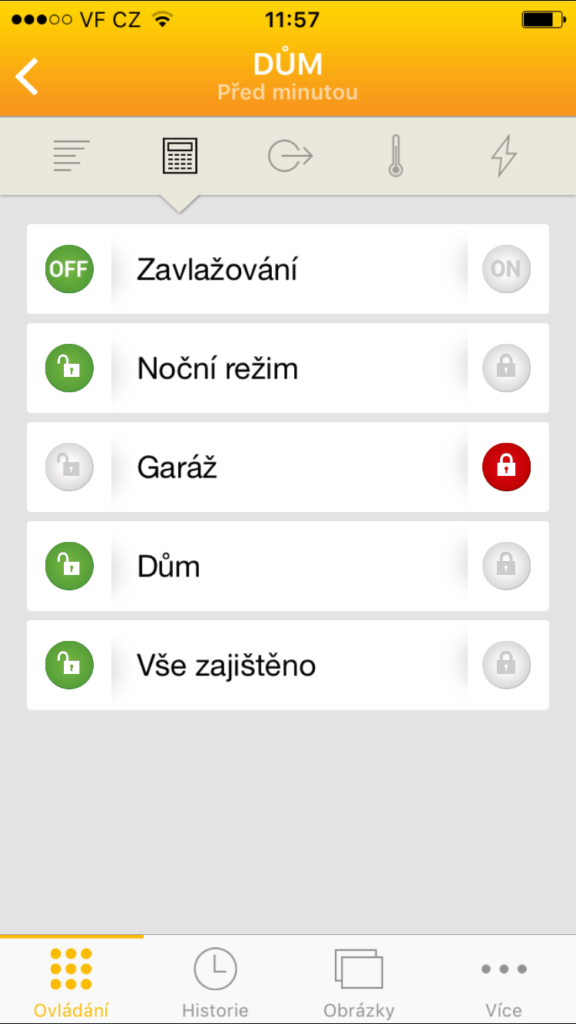Screen dimensions: 576x1024
Task: Tap the back arrow in the header
Action: (27, 76)
